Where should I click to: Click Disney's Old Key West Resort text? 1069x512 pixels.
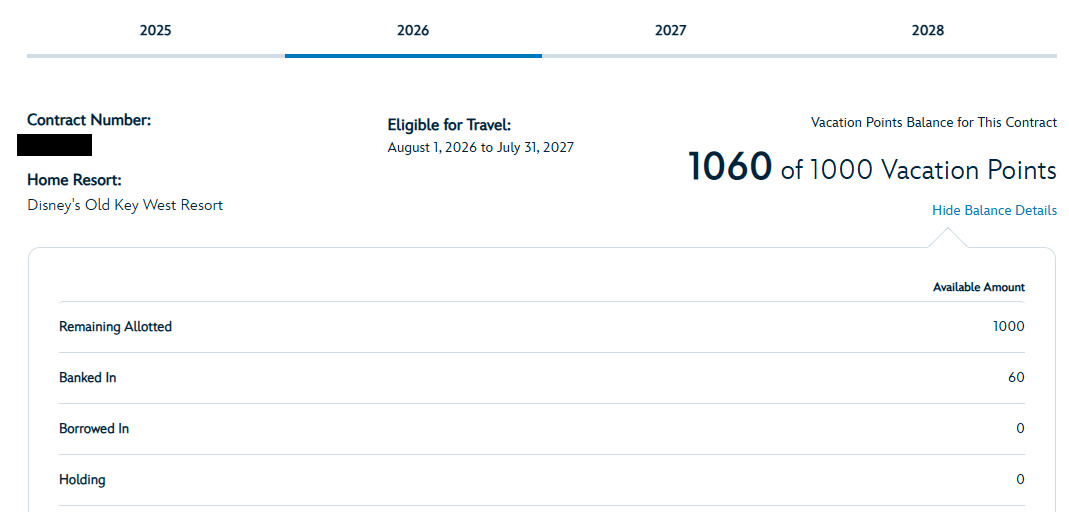125,205
